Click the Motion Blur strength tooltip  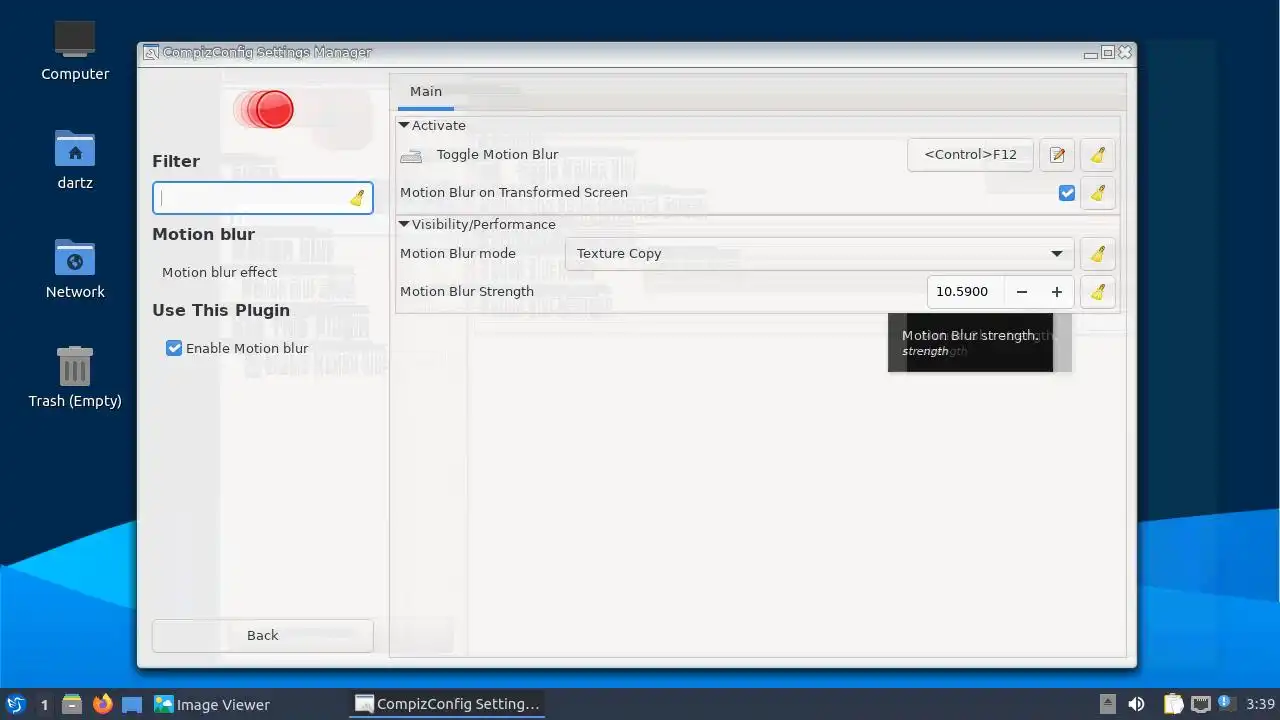970,343
